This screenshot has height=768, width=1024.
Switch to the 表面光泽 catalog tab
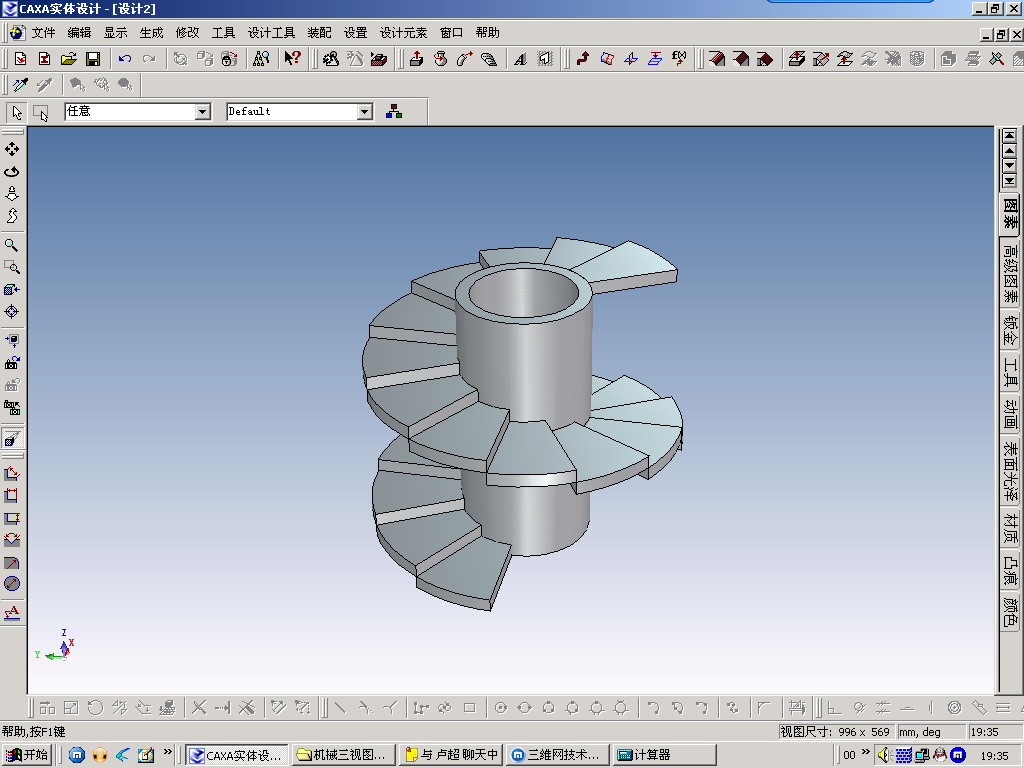coord(1010,472)
